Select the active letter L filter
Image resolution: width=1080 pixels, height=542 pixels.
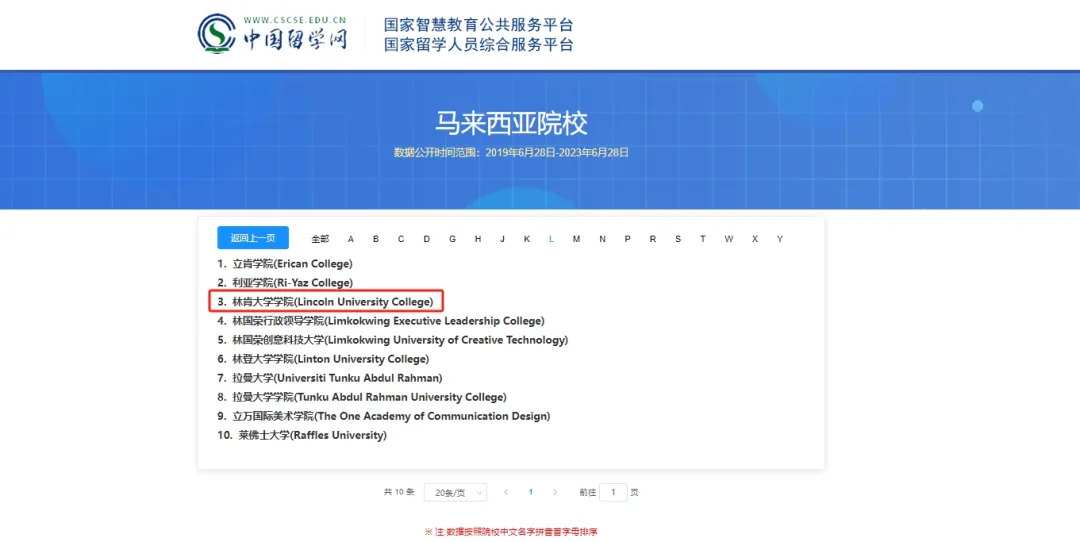click(552, 239)
